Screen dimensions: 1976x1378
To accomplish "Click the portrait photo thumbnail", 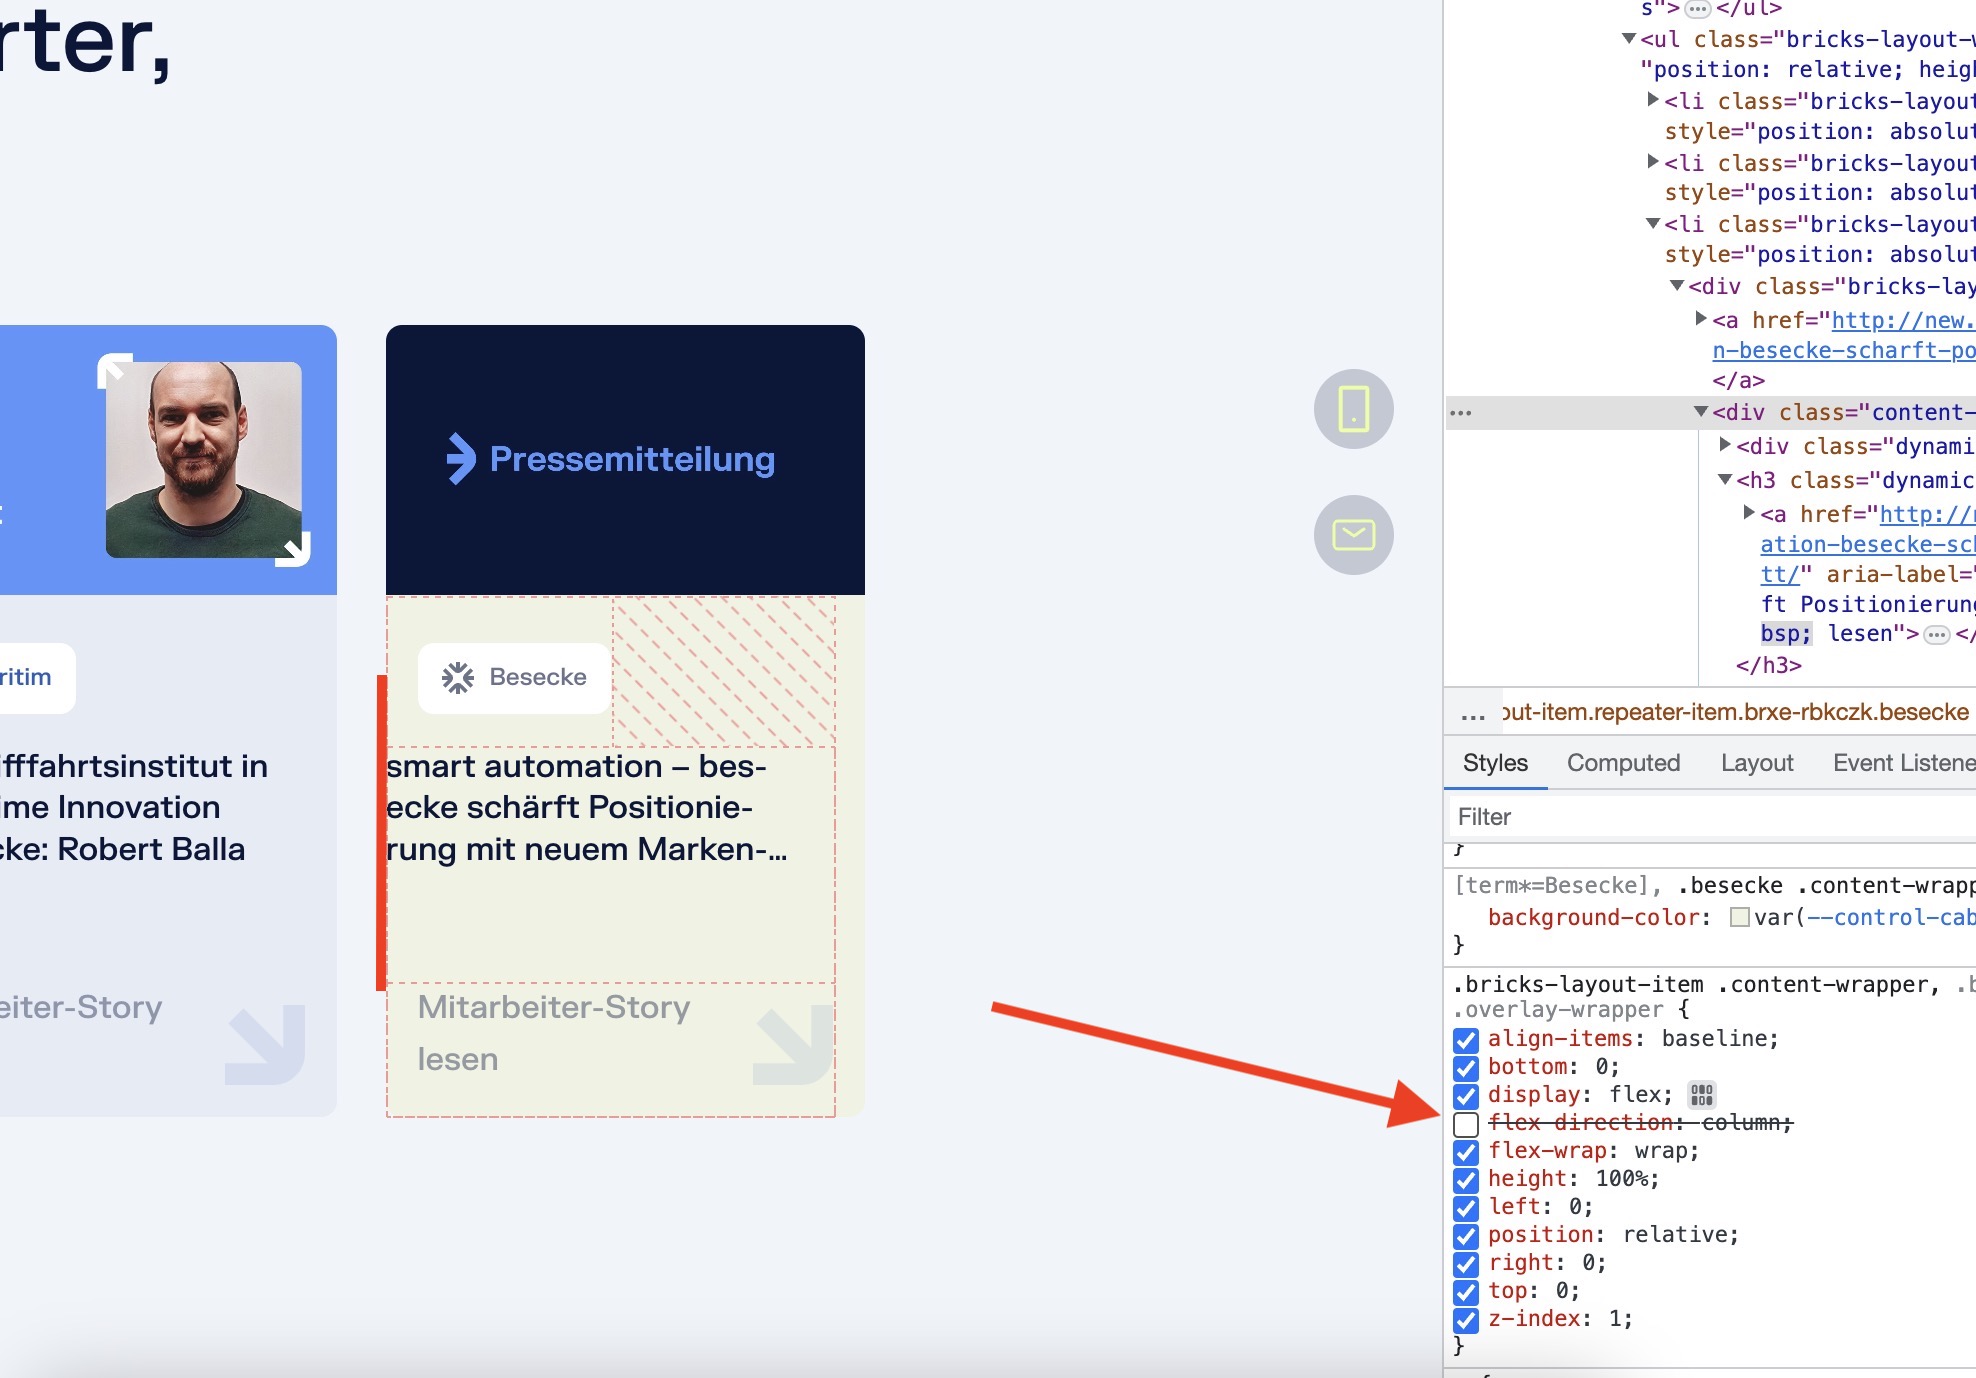I will pyautogui.click(x=204, y=460).
